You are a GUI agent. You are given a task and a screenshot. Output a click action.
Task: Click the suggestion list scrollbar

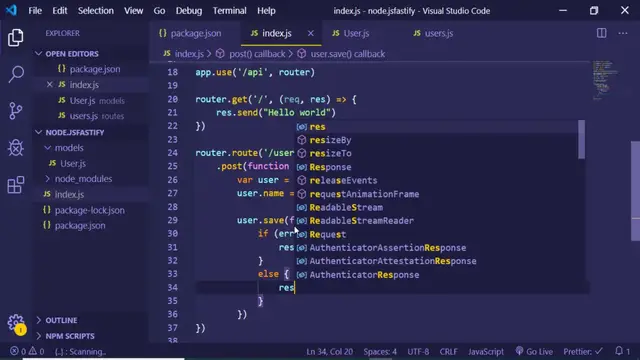point(581,140)
